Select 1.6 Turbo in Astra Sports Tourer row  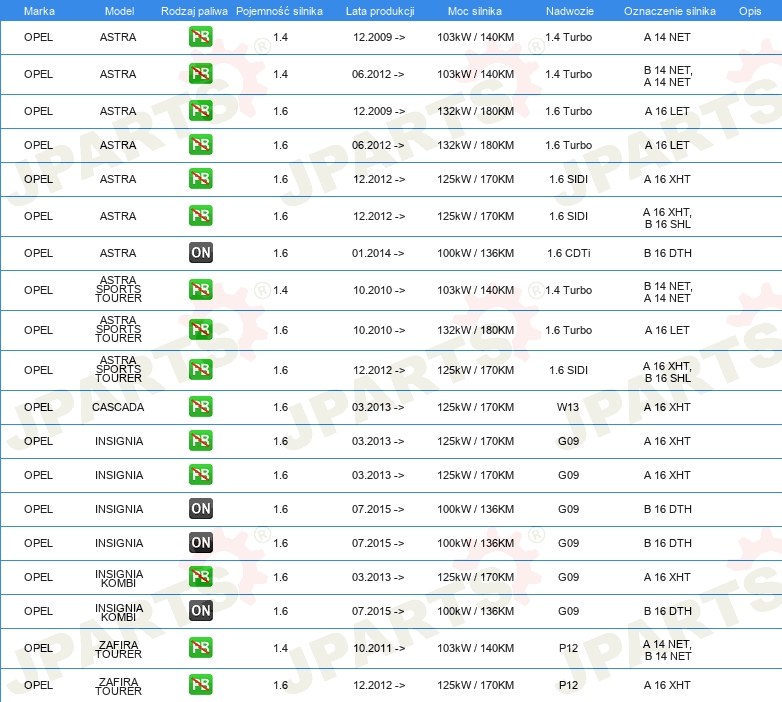(x=569, y=330)
